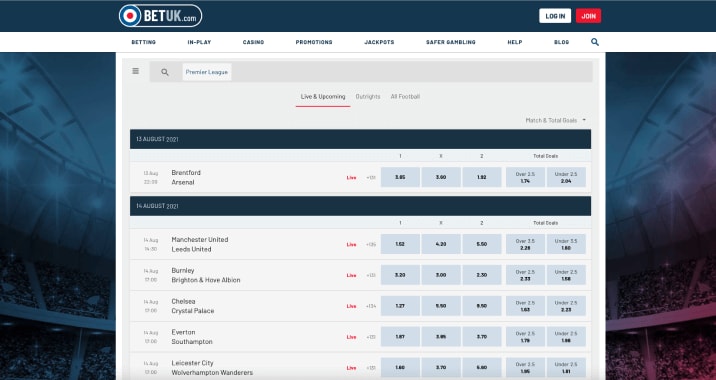The width and height of the screenshot is (716, 380).
Task: Bet on Brentford home win odds
Action: (x=400, y=177)
